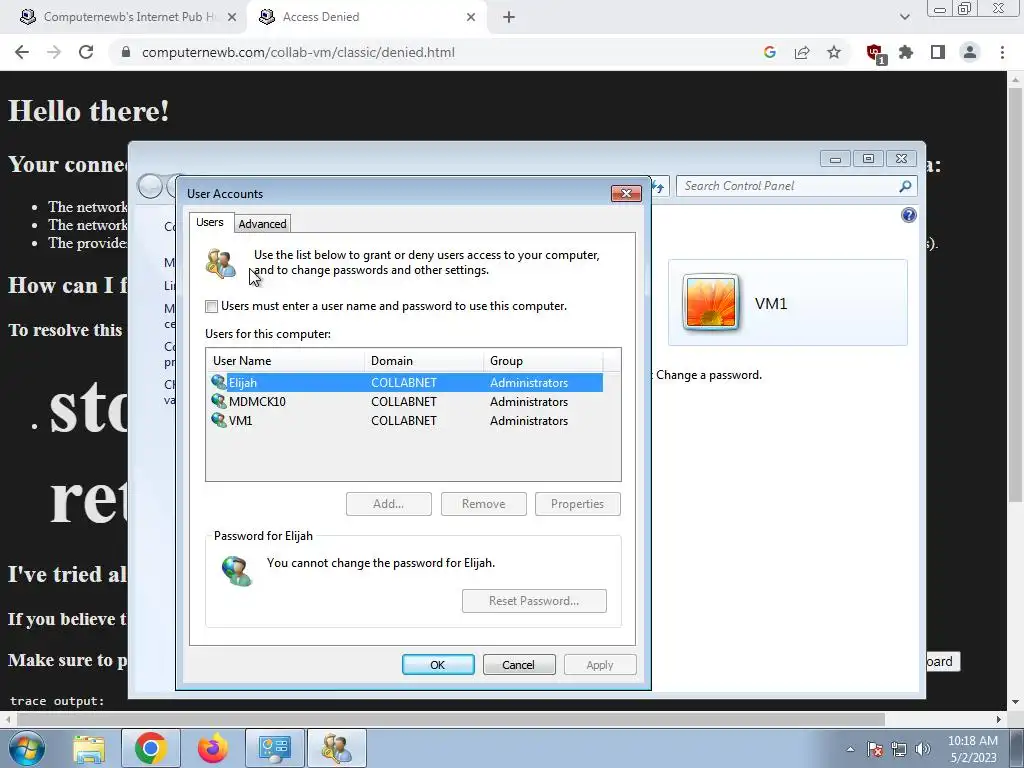The height and width of the screenshot is (768, 1024).
Task: Click the Apply button
Action: 600,665
